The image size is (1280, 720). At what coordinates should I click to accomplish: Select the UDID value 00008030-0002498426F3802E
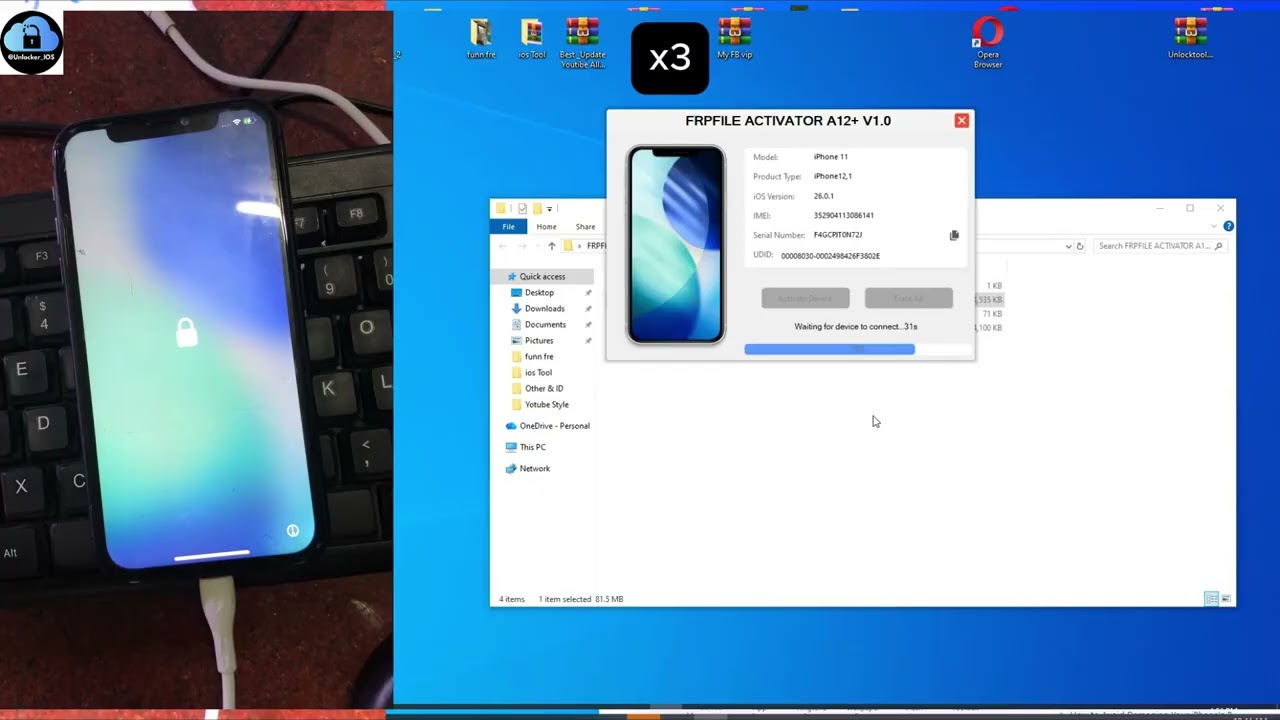(831, 256)
